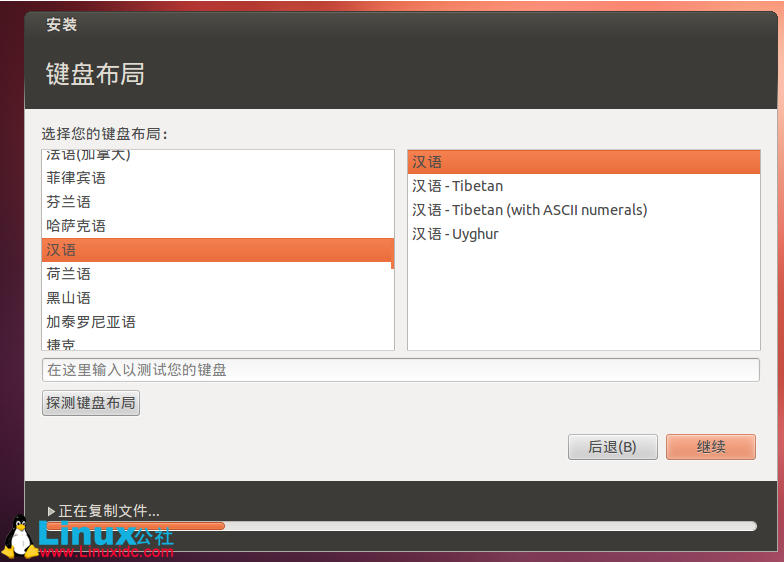Select 荷兰语 layout

click(x=218, y=274)
